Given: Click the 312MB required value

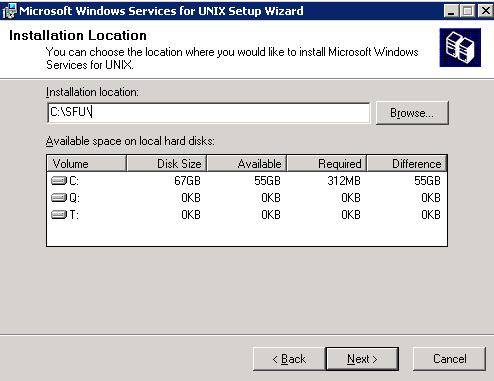Looking at the screenshot, I should pos(344,181).
